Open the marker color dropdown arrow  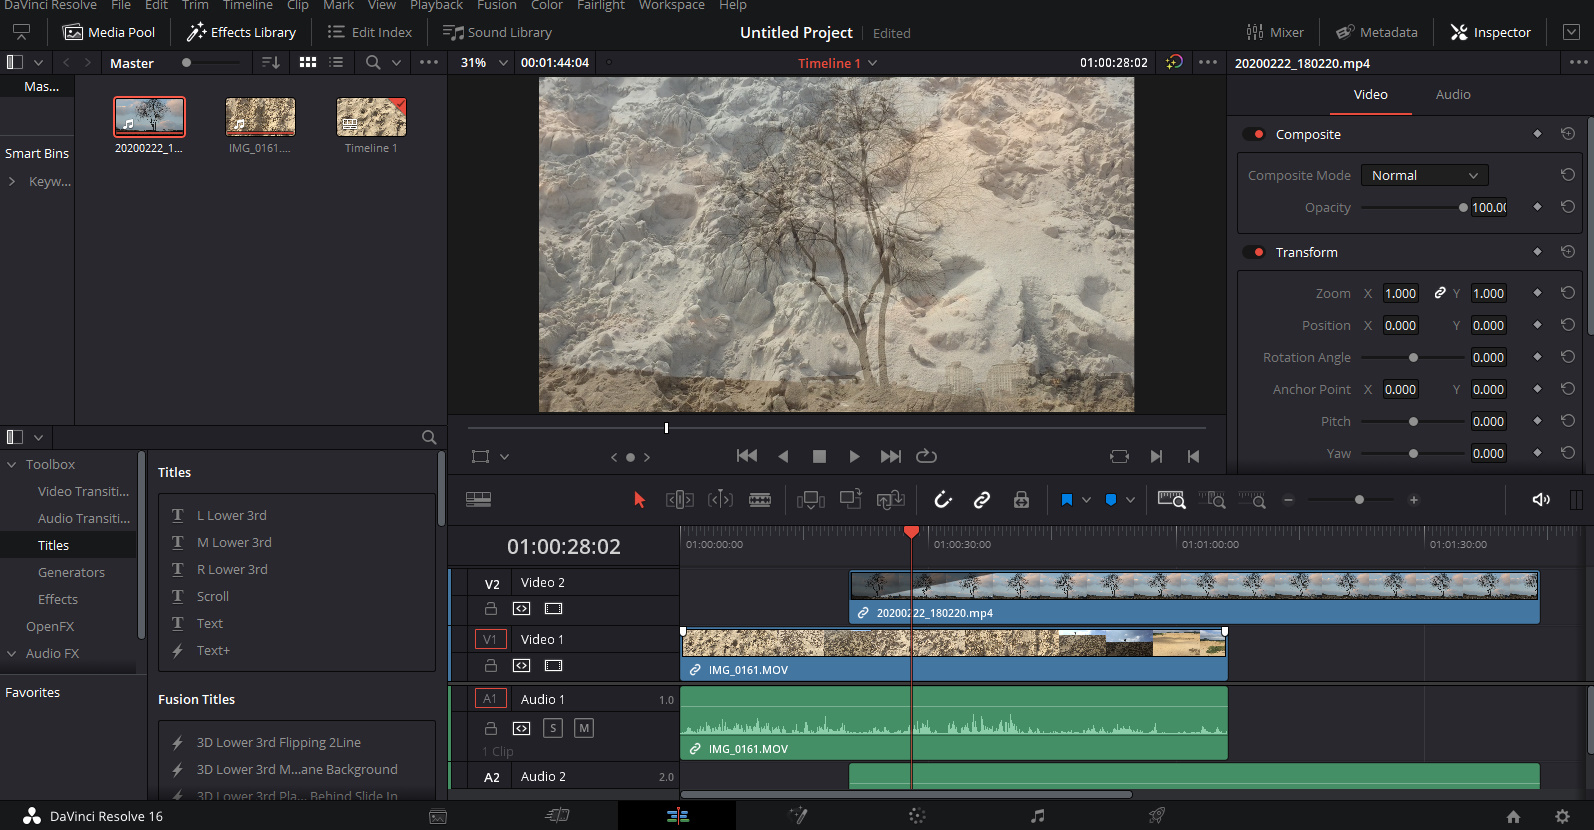click(1130, 500)
